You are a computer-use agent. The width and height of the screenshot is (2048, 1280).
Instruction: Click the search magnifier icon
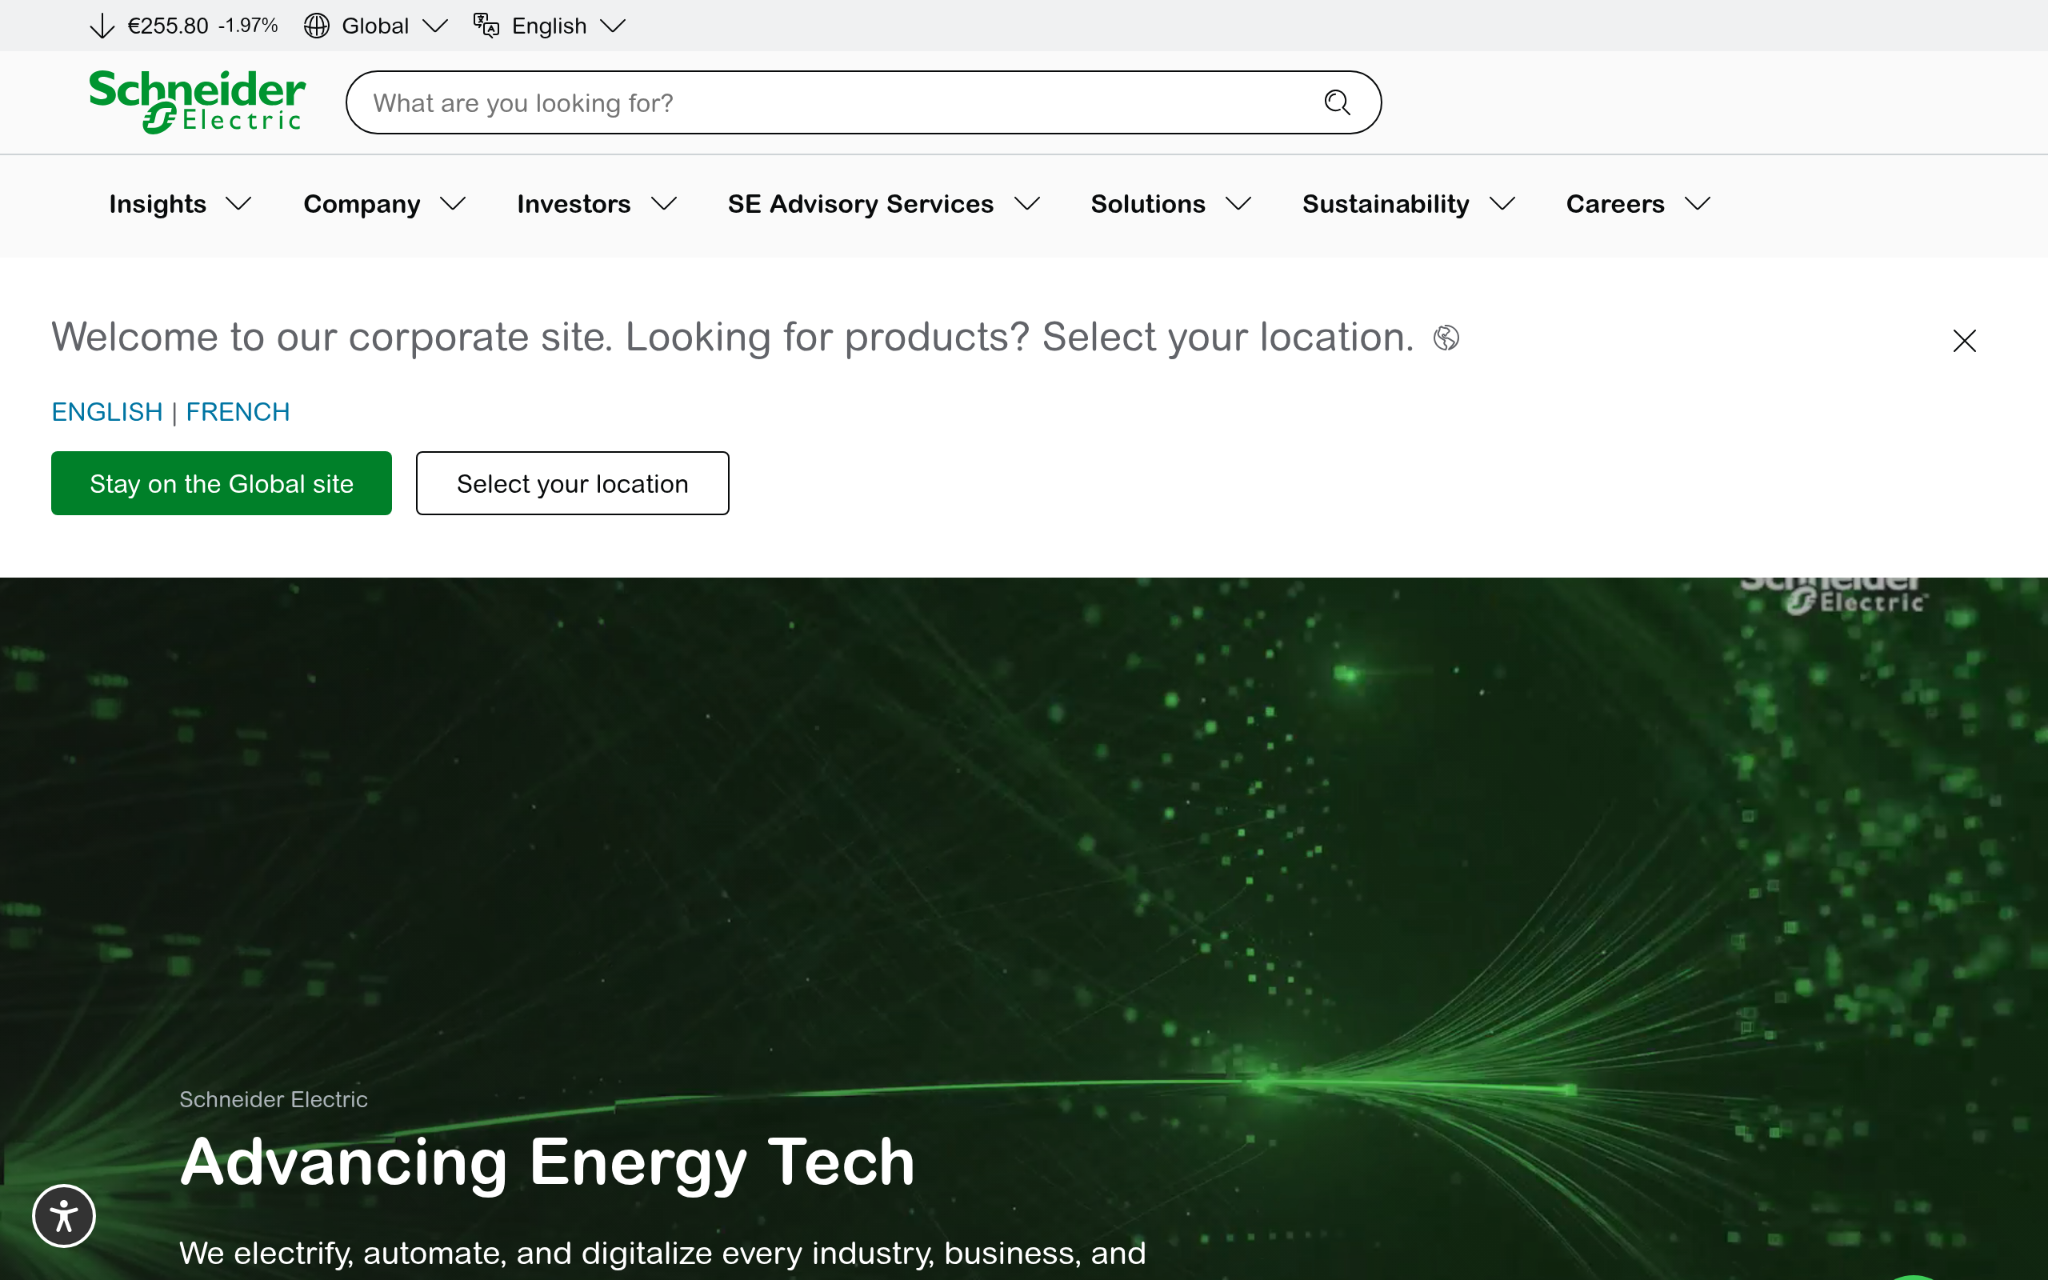(x=1337, y=102)
